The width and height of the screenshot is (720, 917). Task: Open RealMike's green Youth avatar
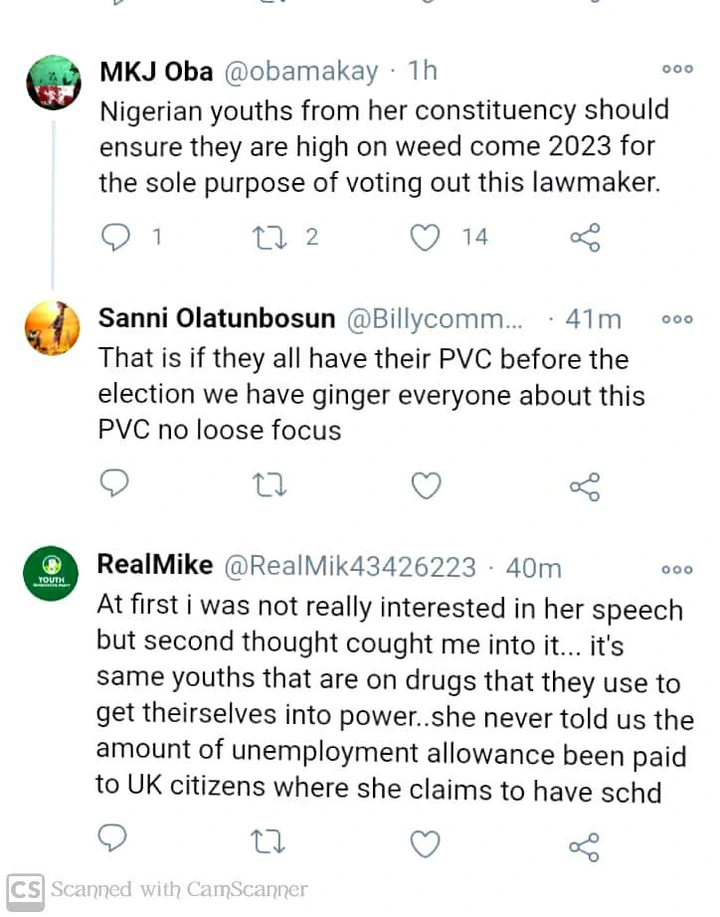[51, 573]
